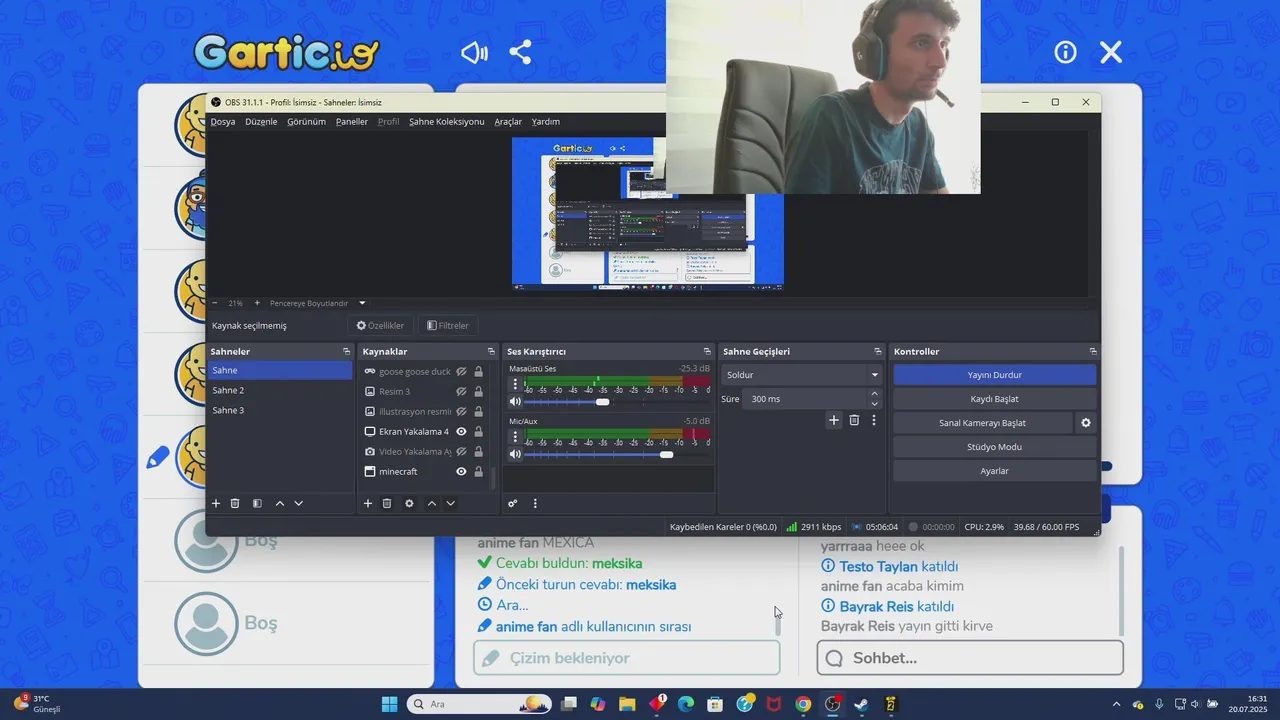This screenshot has width=1280, height=720.
Task: Move source up in Kaynaklar panel
Action: tap(432, 503)
